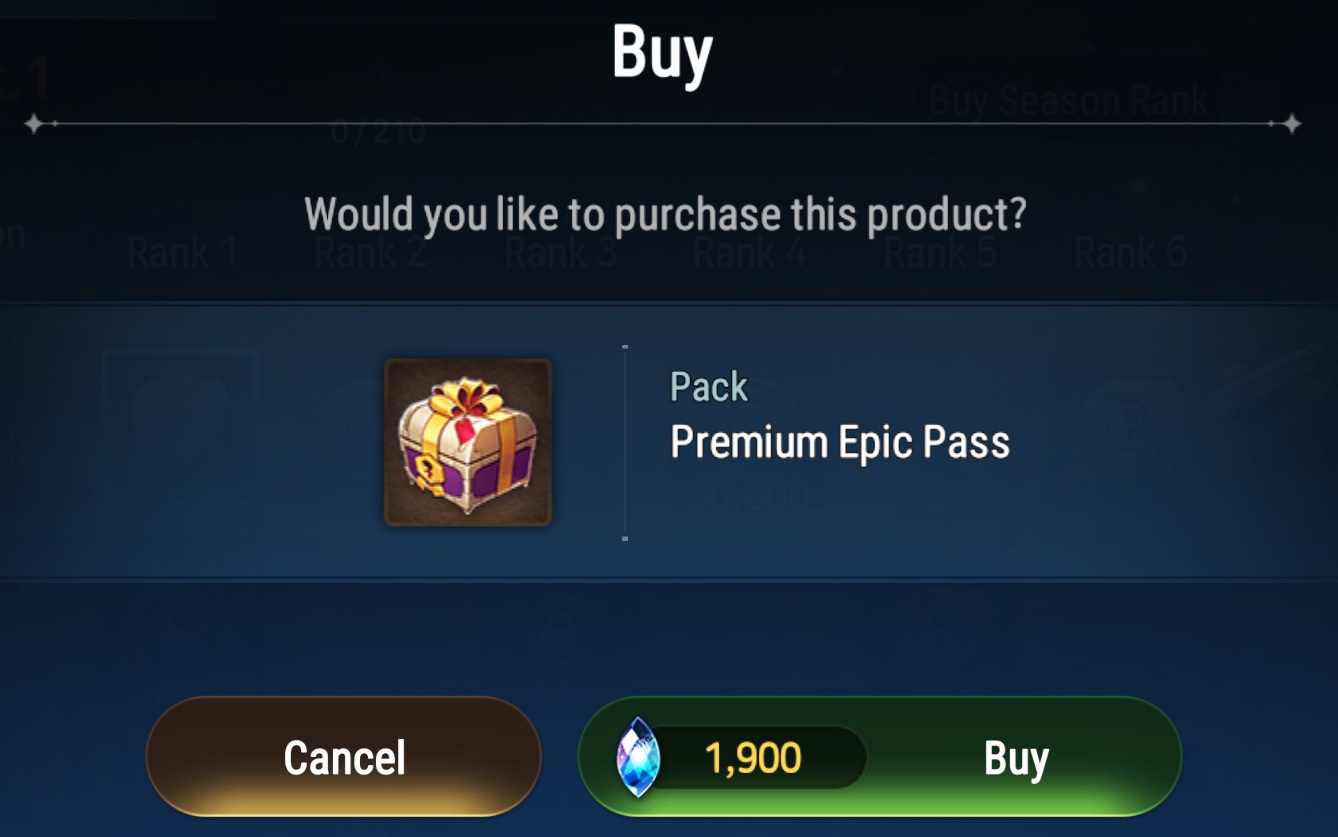
Task: Click the 0/210 season progress counter
Action: point(378,132)
